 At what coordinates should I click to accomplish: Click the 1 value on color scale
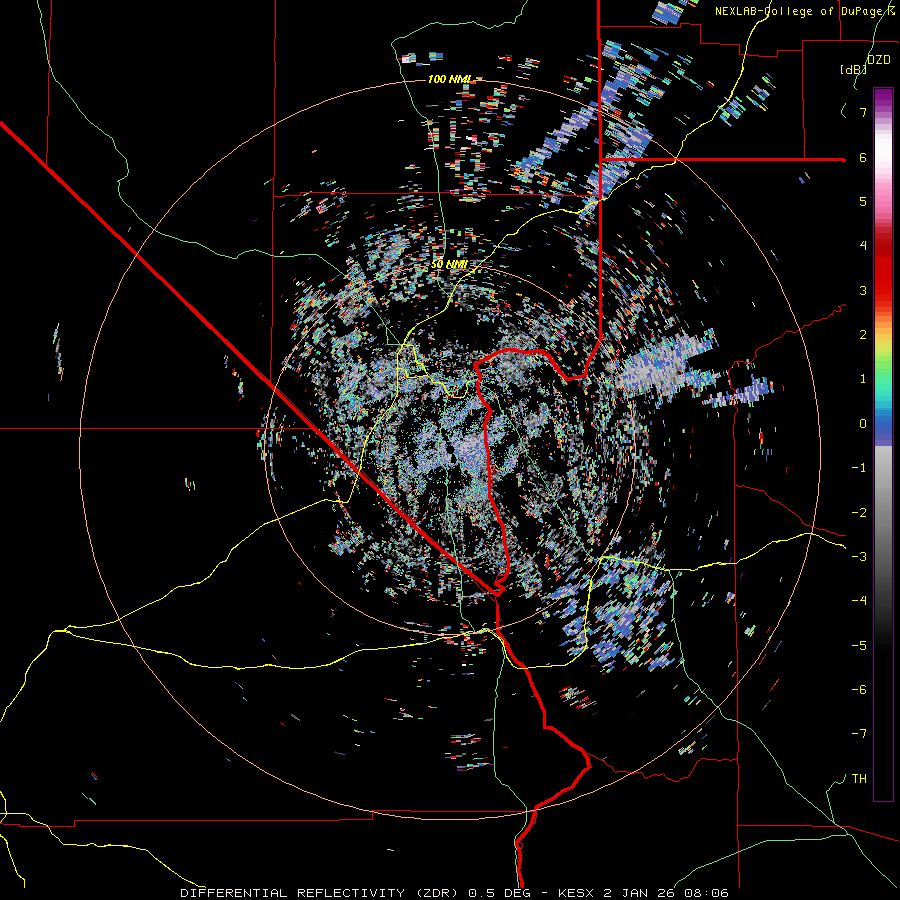pyautogui.click(x=863, y=379)
